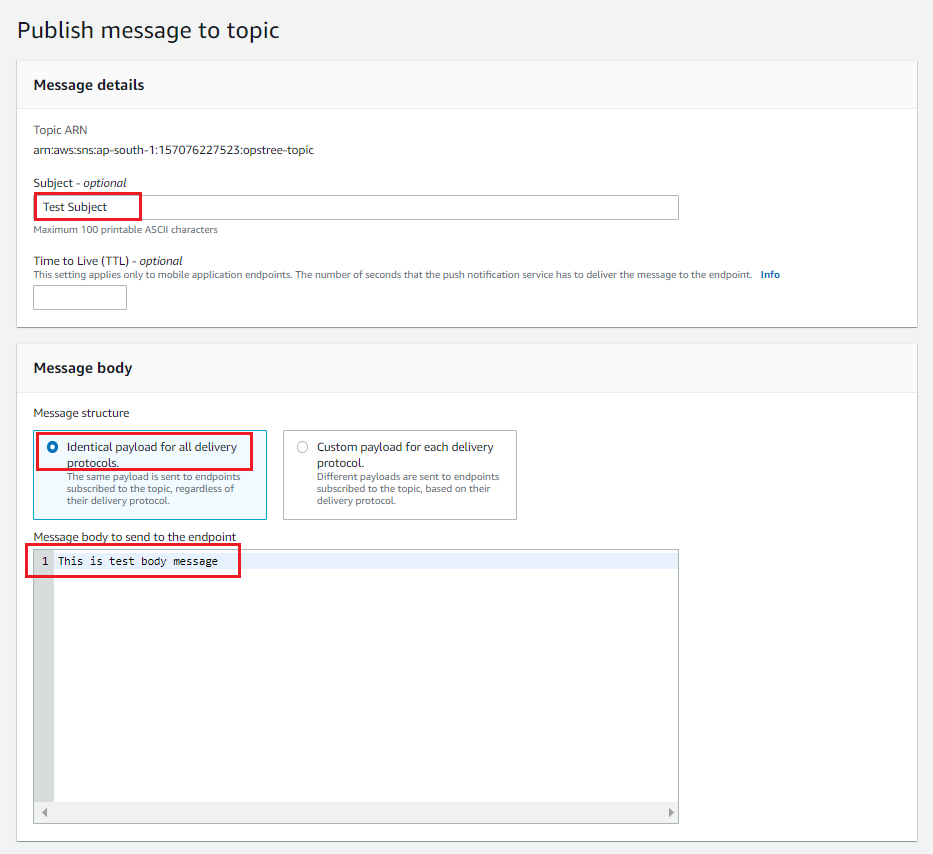Click the 'Time to Live (TTL)' label
This screenshot has width=933, height=854.
(108, 261)
